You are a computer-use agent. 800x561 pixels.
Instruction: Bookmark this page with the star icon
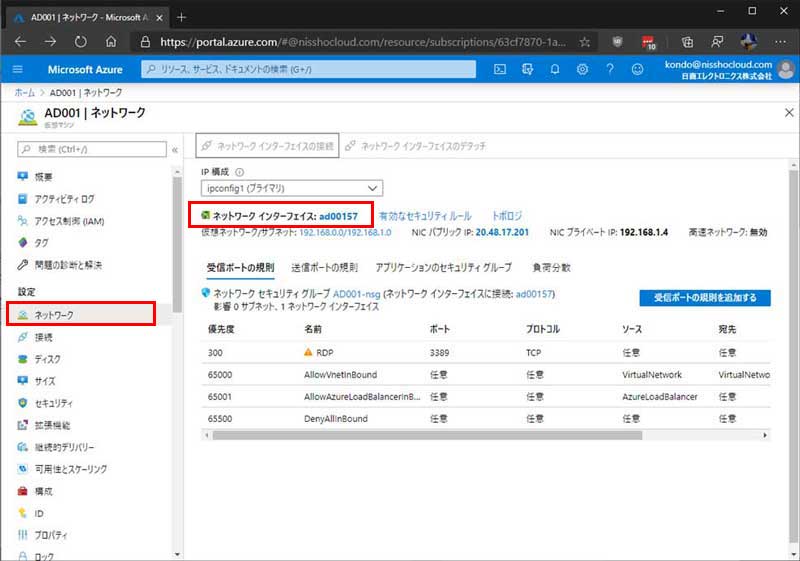click(584, 42)
